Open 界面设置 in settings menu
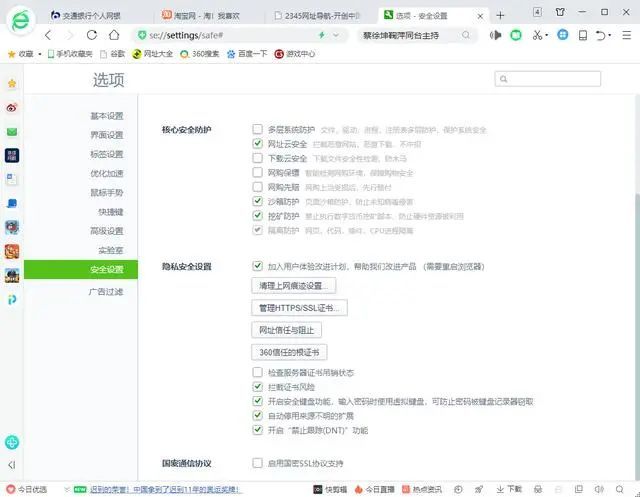The height and width of the screenshot is (497, 640). pyautogui.click(x=107, y=135)
